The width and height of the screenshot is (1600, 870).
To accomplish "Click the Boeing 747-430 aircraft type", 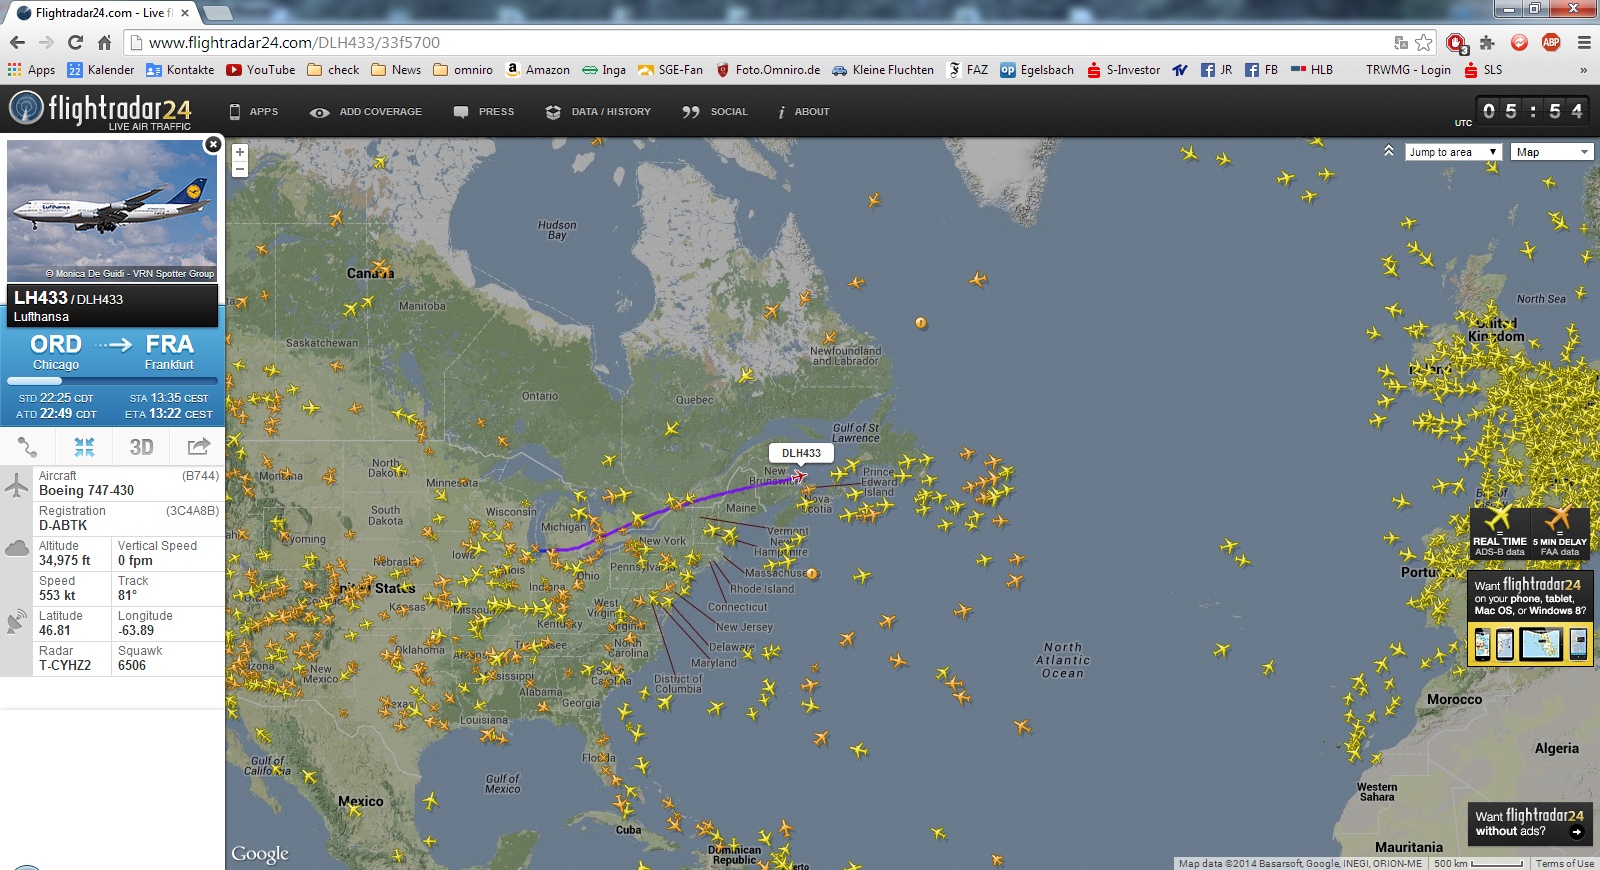I will pyautogui.click(x=86, y=490).
